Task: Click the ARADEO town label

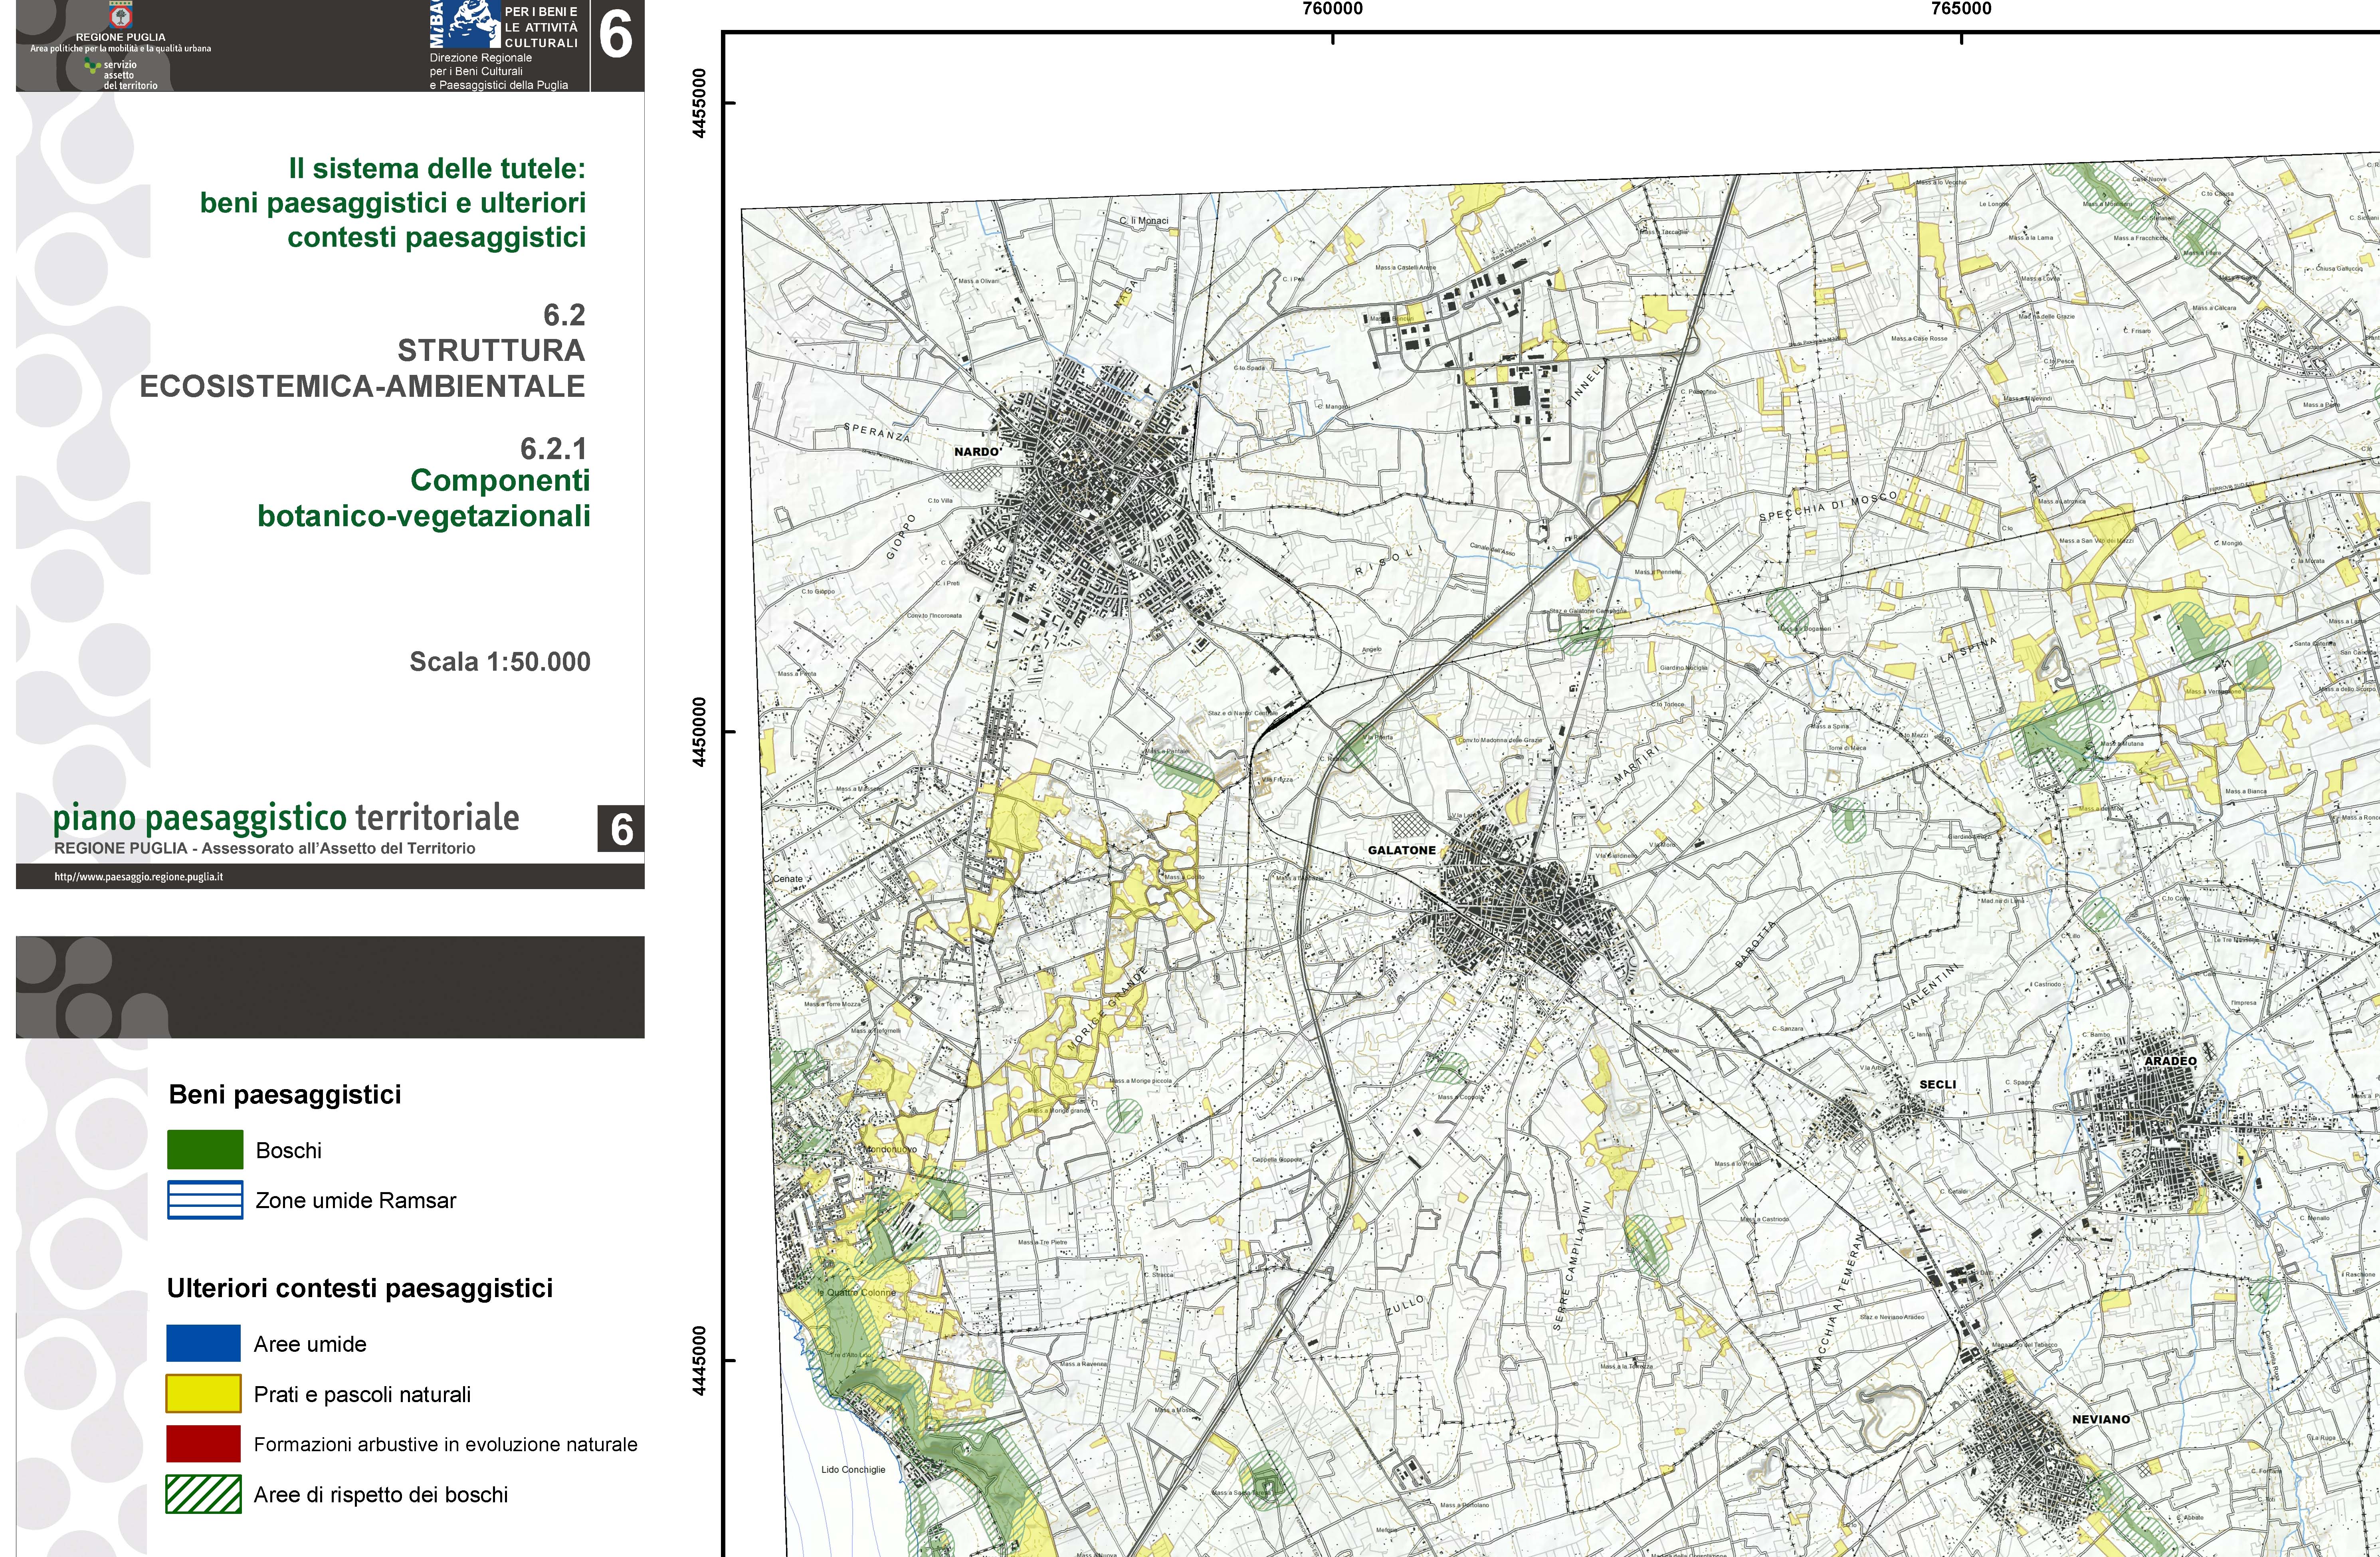Action: tap(2170, 1061)
